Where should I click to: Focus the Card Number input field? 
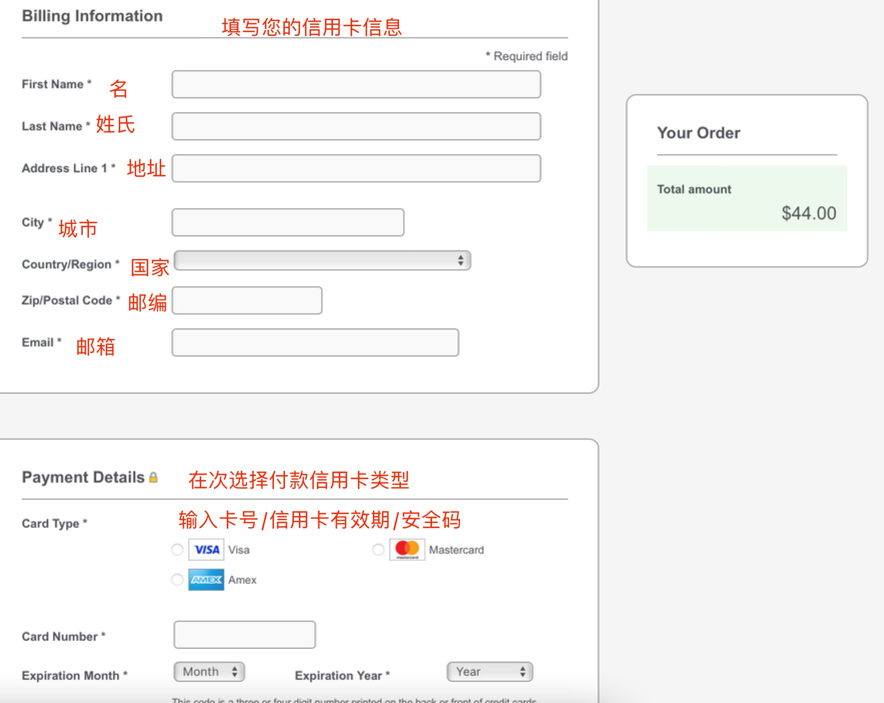pyautogui.click(x=245, y=635)
